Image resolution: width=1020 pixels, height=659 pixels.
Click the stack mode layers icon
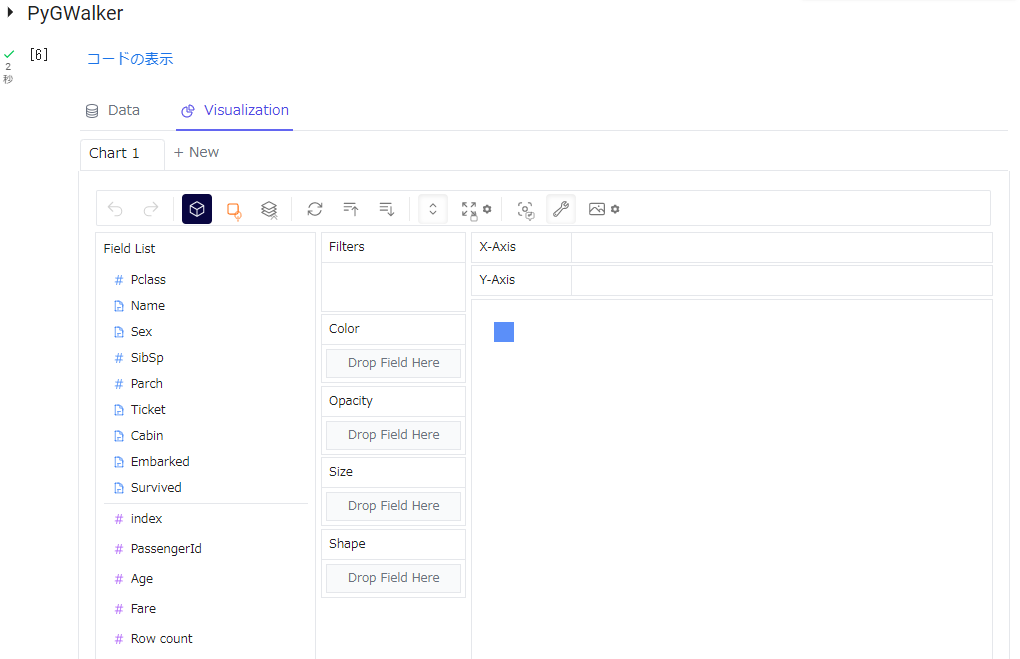coord(269,209)
